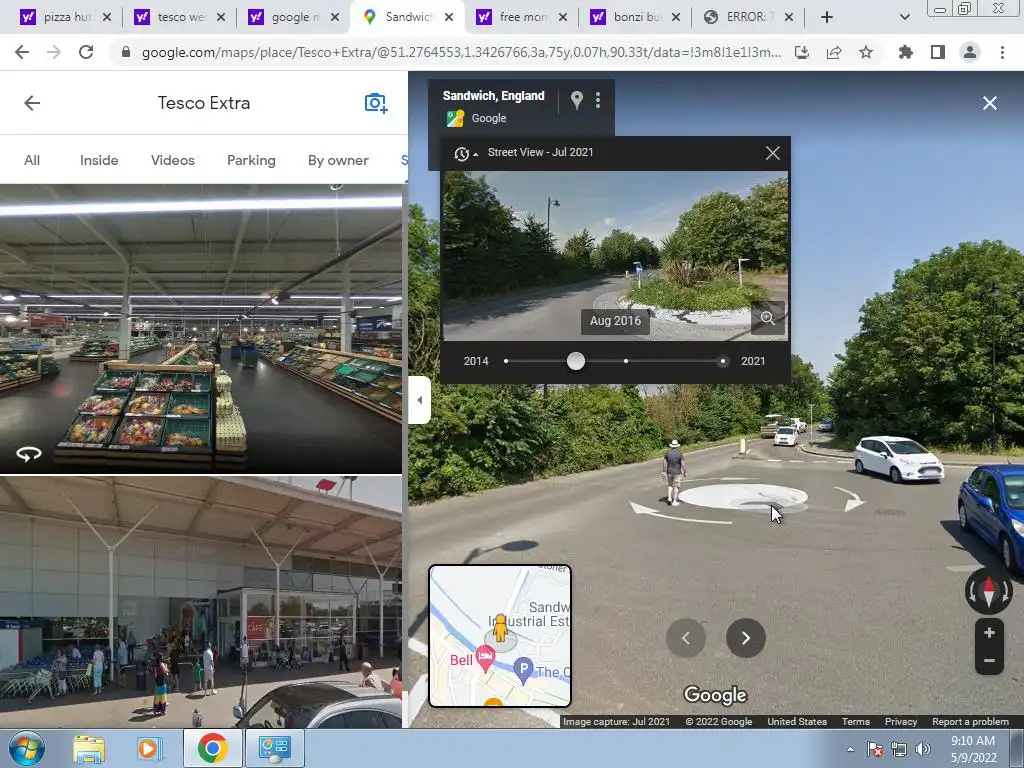Open a new browser tab
This screenshot has width=1024, height=768.
tap(827, 17)
